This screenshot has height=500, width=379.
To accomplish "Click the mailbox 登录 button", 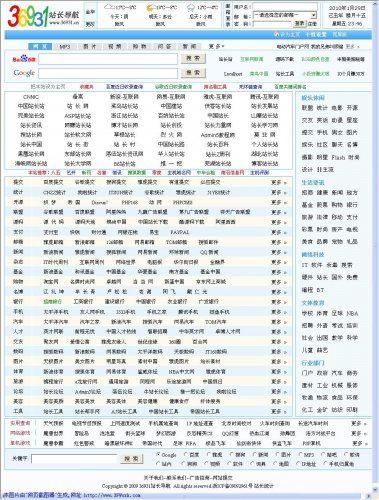I will (x=300, y=23).
